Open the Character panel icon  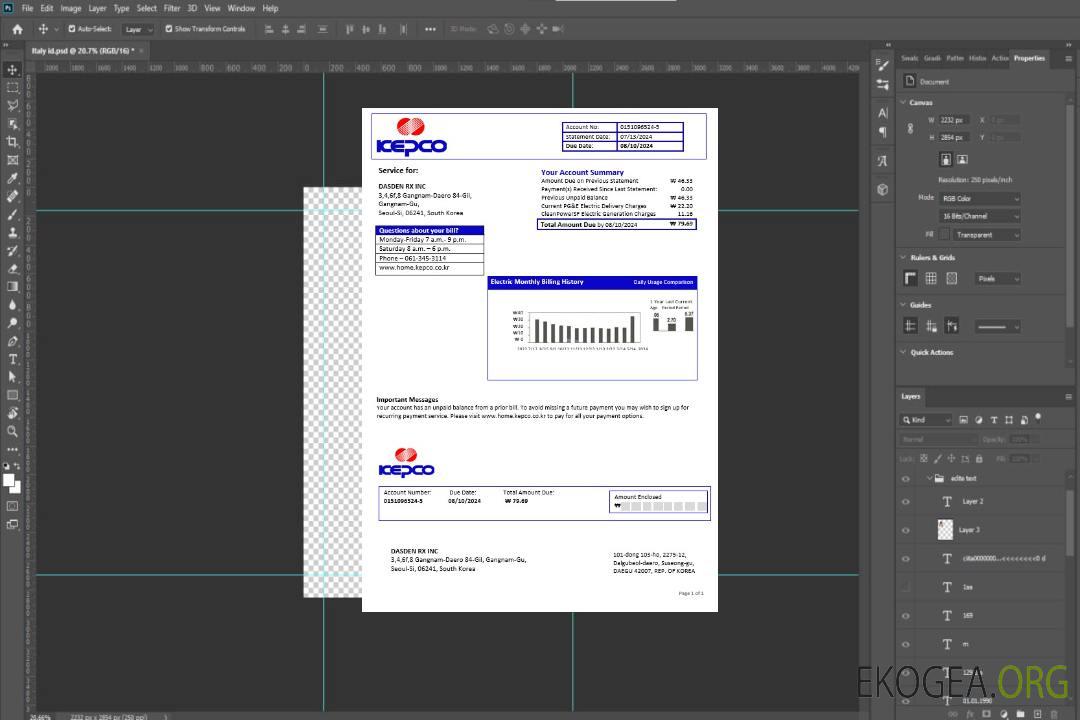[882, 113]
